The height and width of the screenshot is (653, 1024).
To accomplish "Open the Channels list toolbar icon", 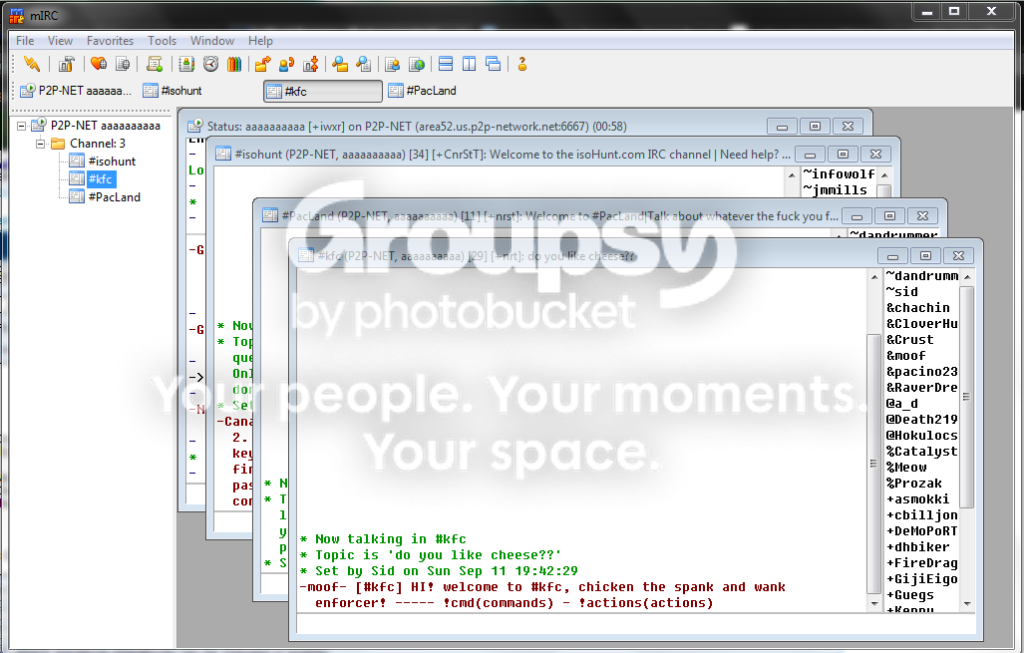I will [x=123, y=64].
